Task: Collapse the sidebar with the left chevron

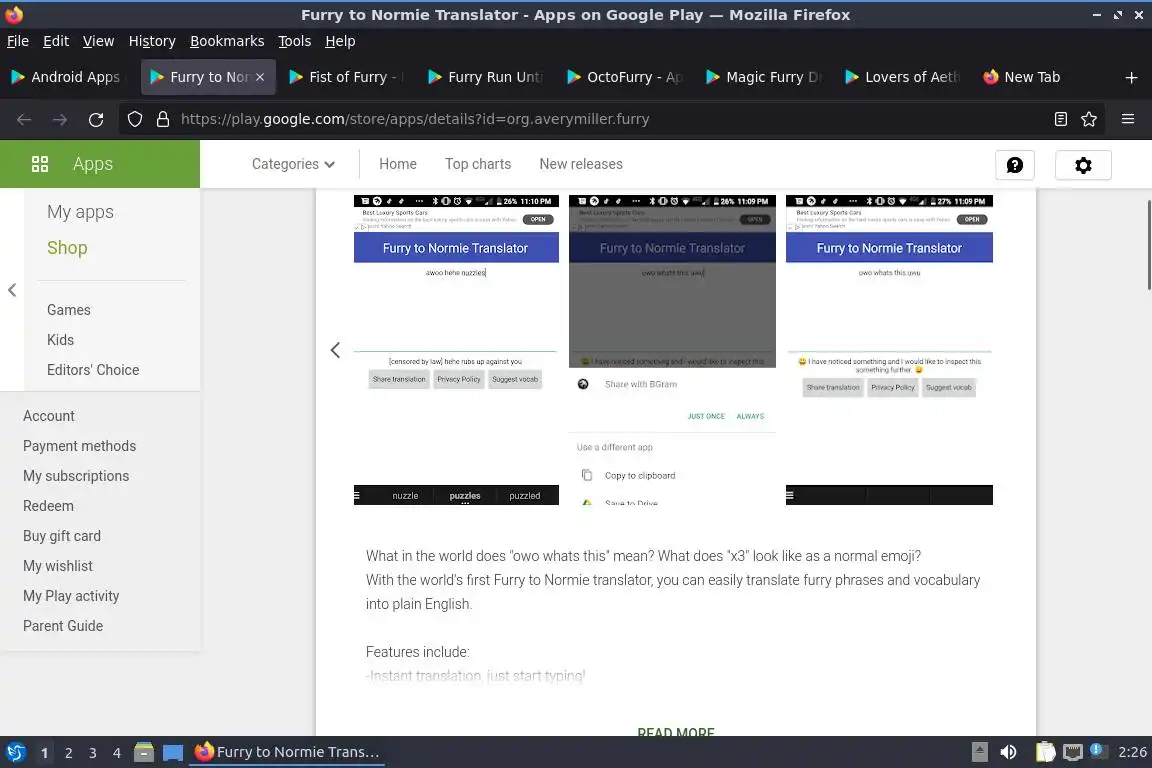Action: tap(12, 290)
